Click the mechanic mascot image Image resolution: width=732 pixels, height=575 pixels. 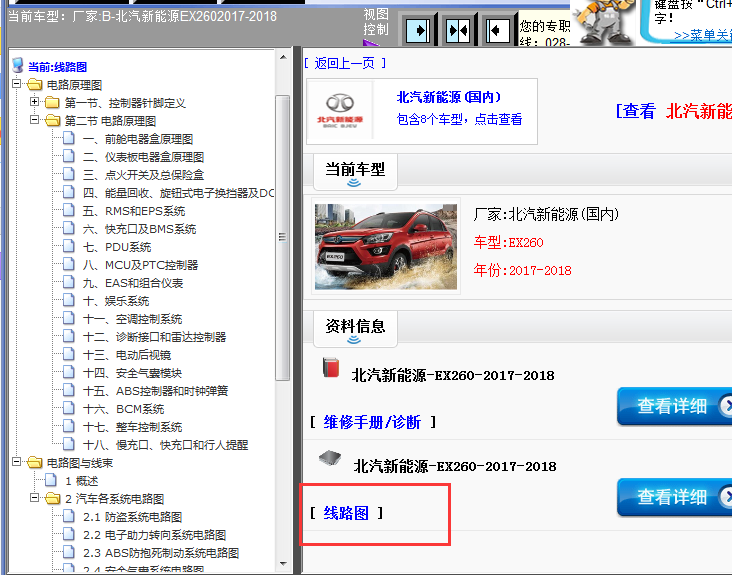603,21
